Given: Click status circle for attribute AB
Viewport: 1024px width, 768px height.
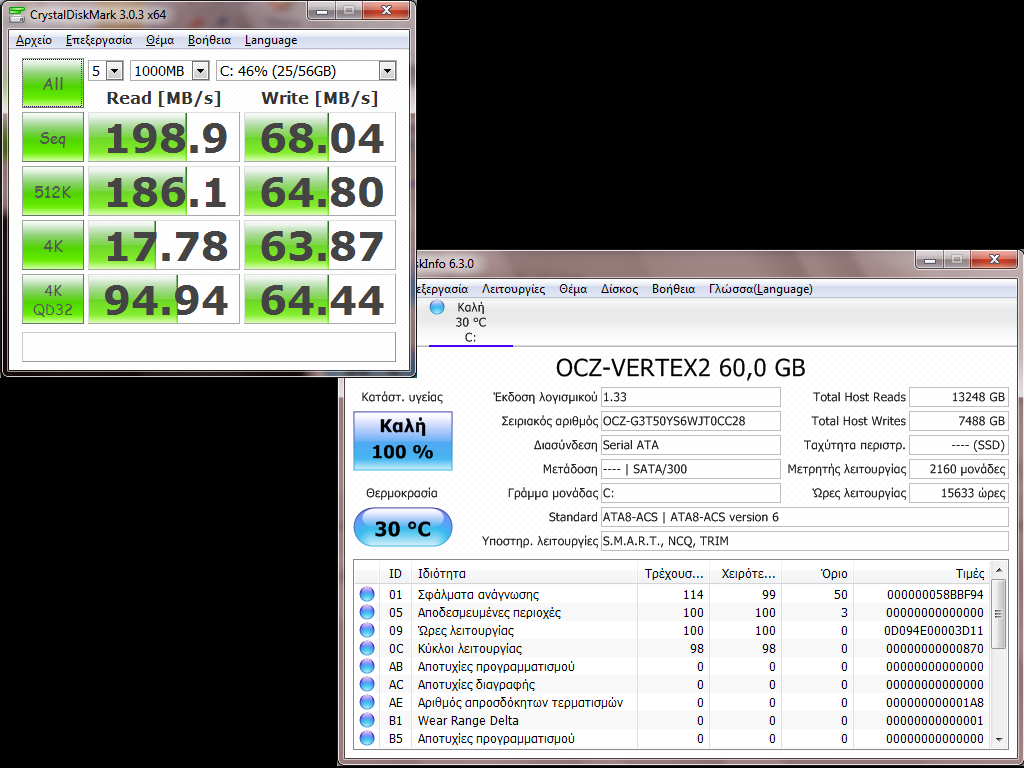Looking at the screenshot, I should (x=367, y=666).
